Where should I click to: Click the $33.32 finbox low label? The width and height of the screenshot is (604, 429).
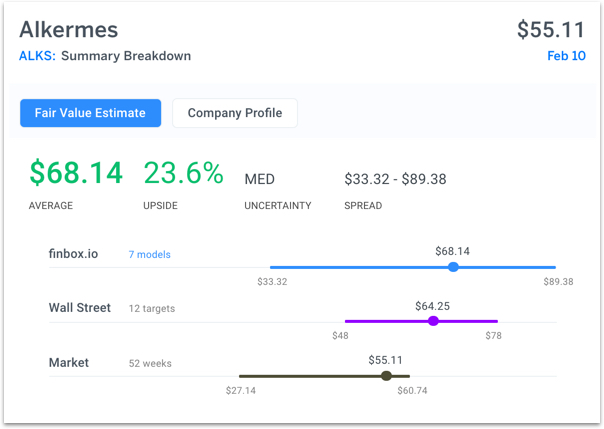272,282
